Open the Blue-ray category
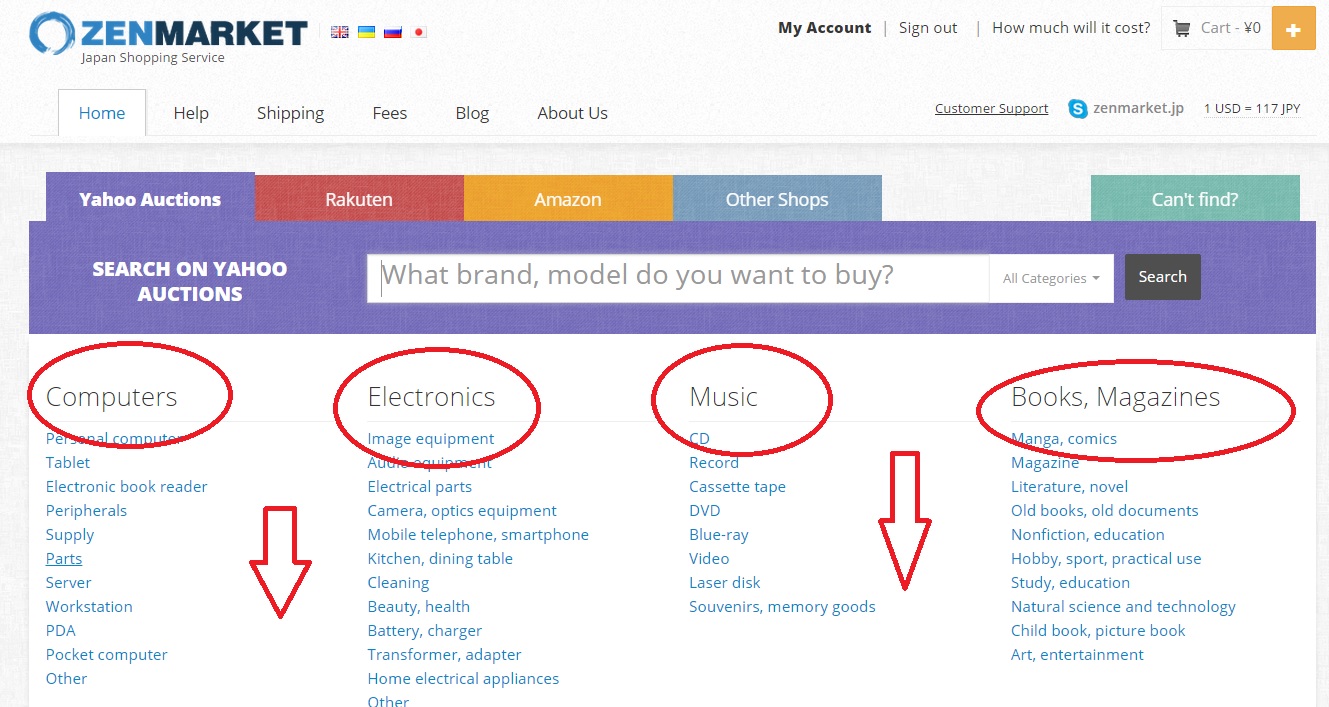 pos(719,535)
